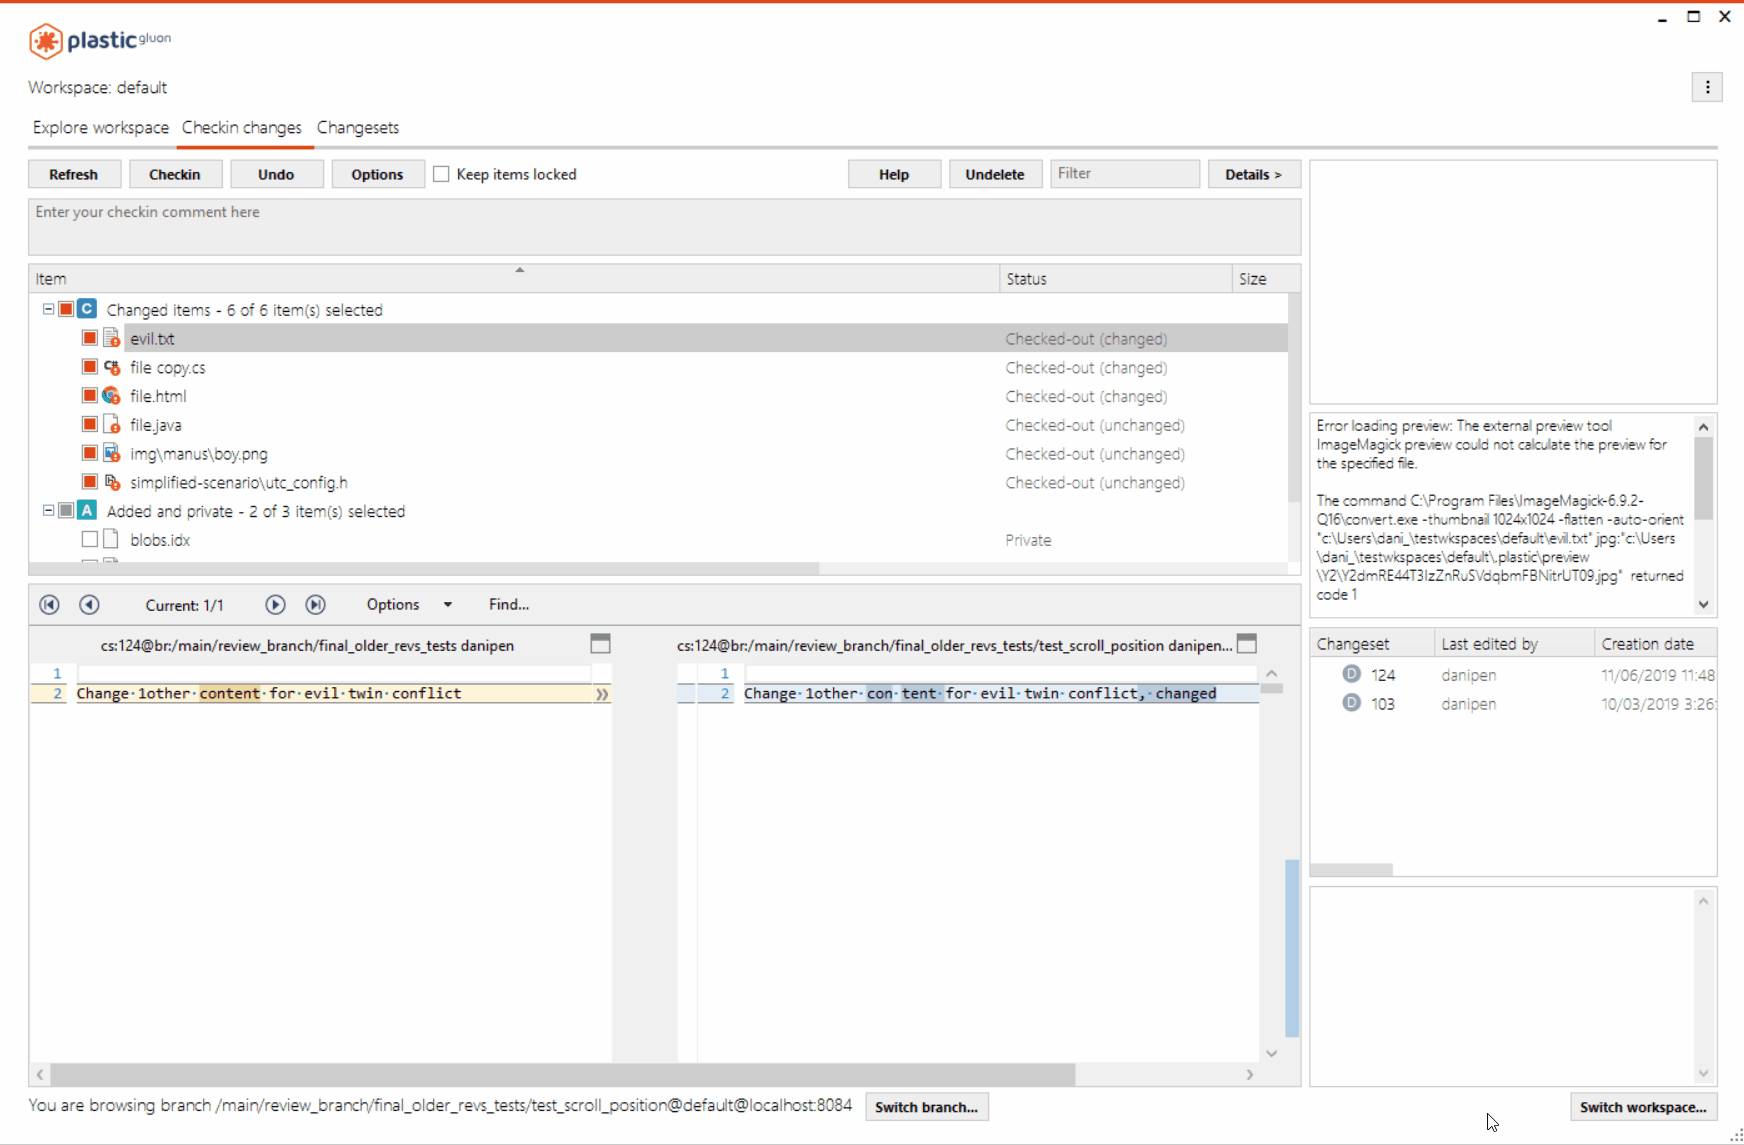Open the vertical ellipsis menu top right
This screenshot has width=1744, height=1145.
(x=1708, y=87)
